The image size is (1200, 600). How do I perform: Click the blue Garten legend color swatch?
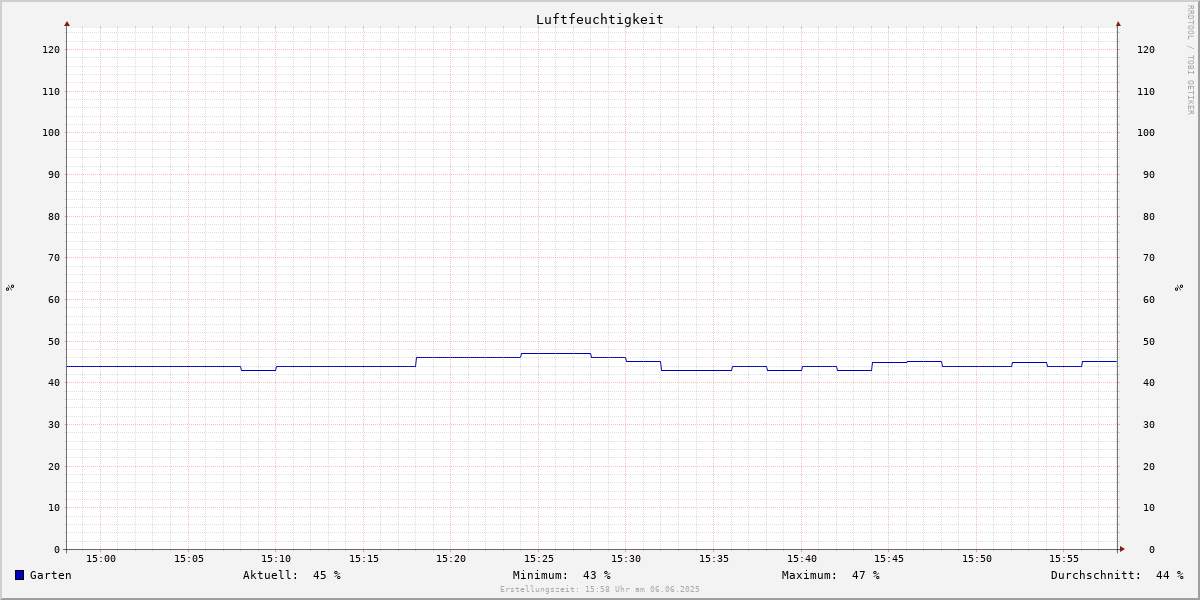point(19,575)
